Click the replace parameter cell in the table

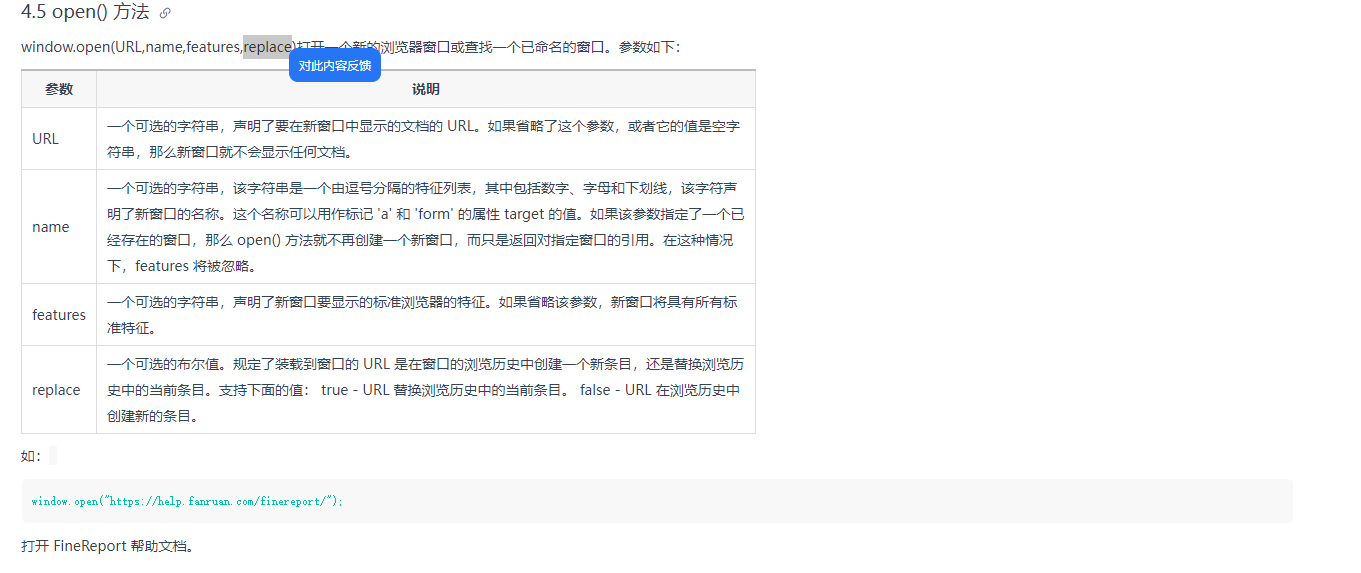pyautogui.click(x=59, y=390)
